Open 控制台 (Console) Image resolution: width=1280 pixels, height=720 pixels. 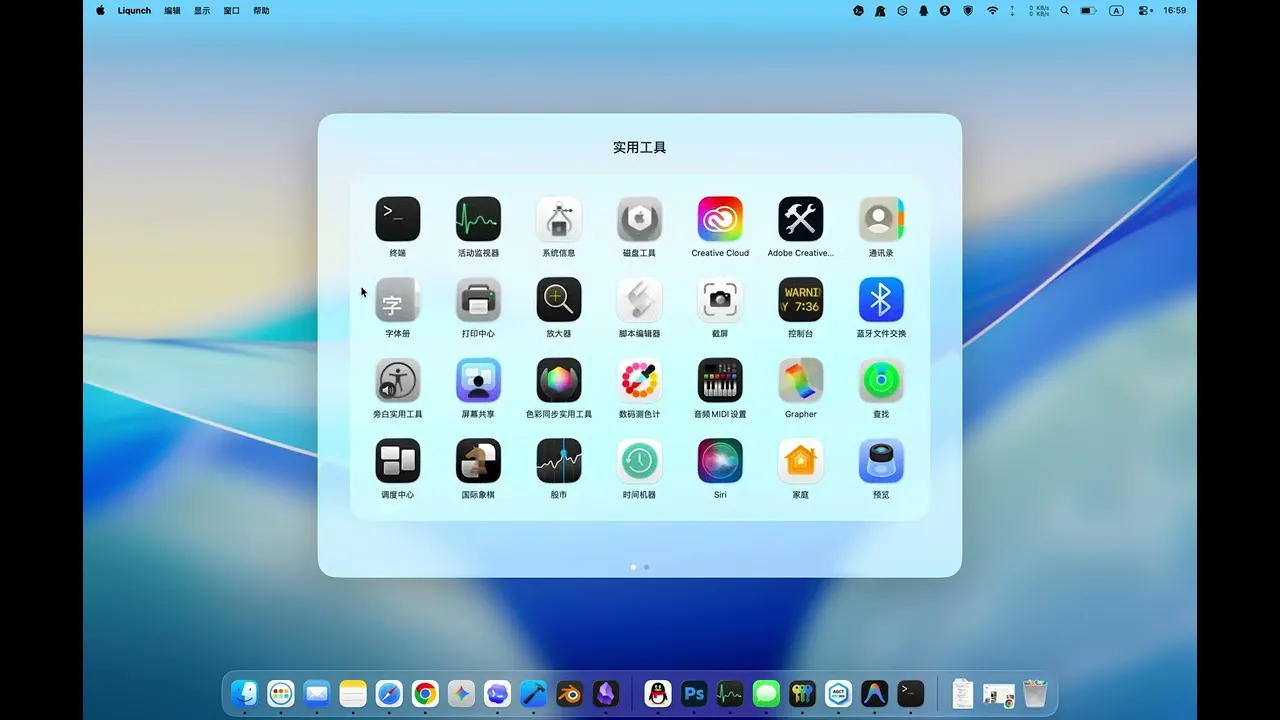[801, 300]
